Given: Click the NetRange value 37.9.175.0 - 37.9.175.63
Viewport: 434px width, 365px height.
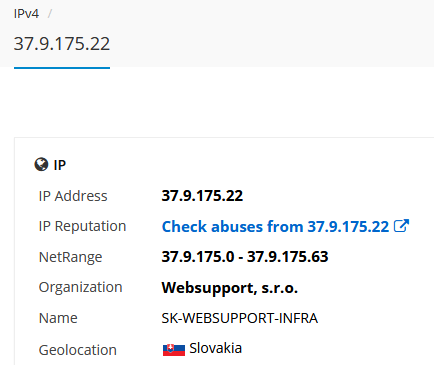Looking at the screenshot, I should pyautogui.click(x=245, y=257).
